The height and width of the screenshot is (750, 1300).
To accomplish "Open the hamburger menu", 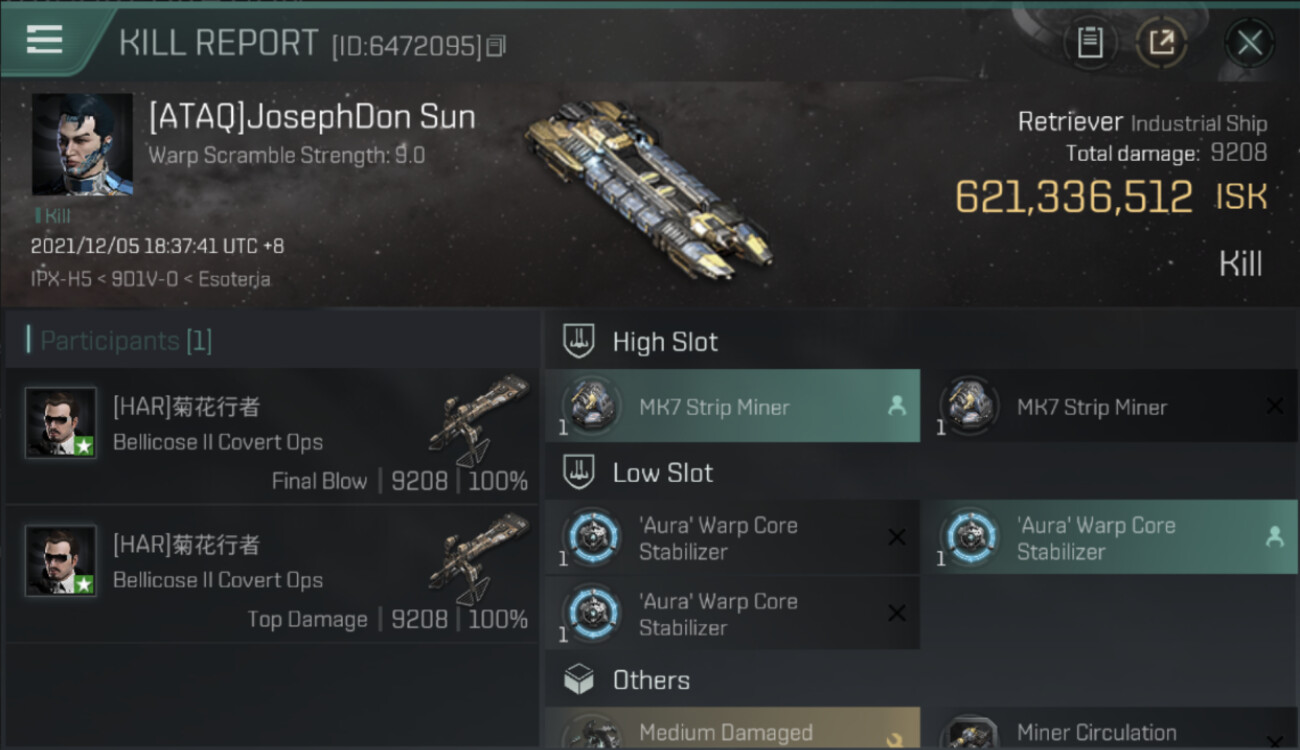I will click(x=45, y=40).
